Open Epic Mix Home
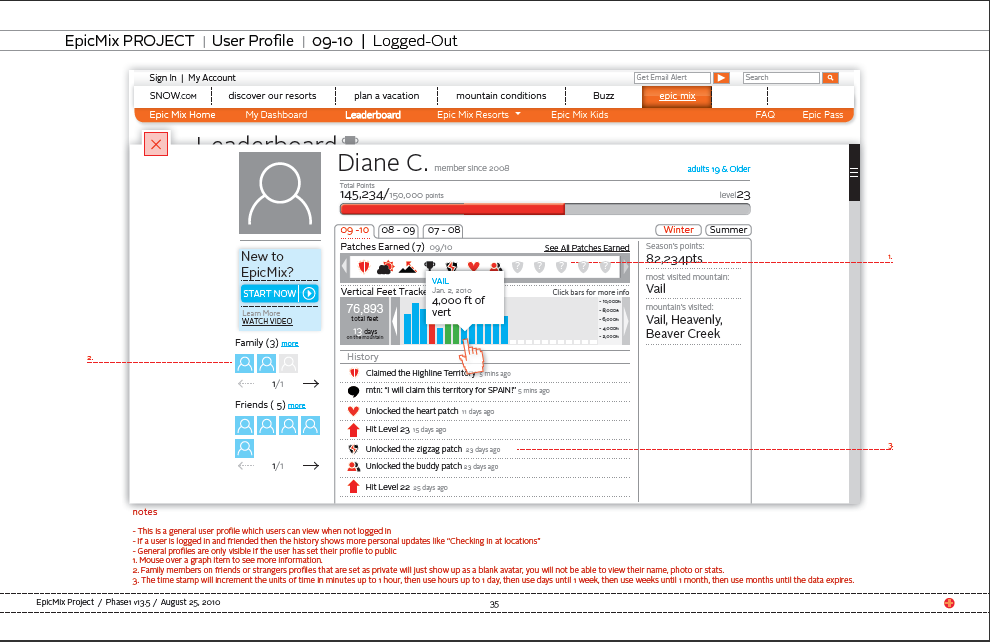Viewport: 990px width, 642px height. tap(182, 115)
